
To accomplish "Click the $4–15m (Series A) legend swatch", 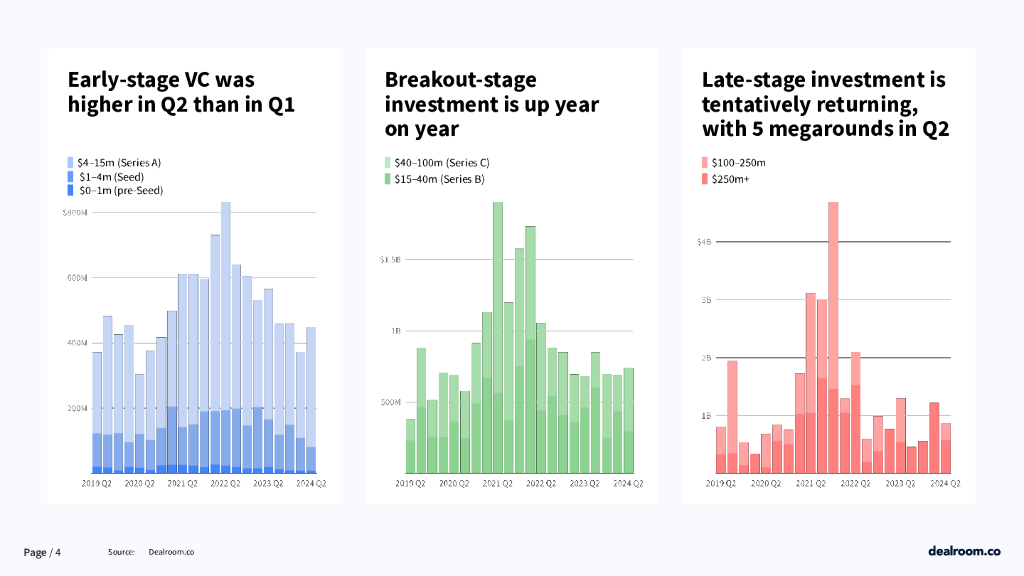I will click(x=70, y=162).
